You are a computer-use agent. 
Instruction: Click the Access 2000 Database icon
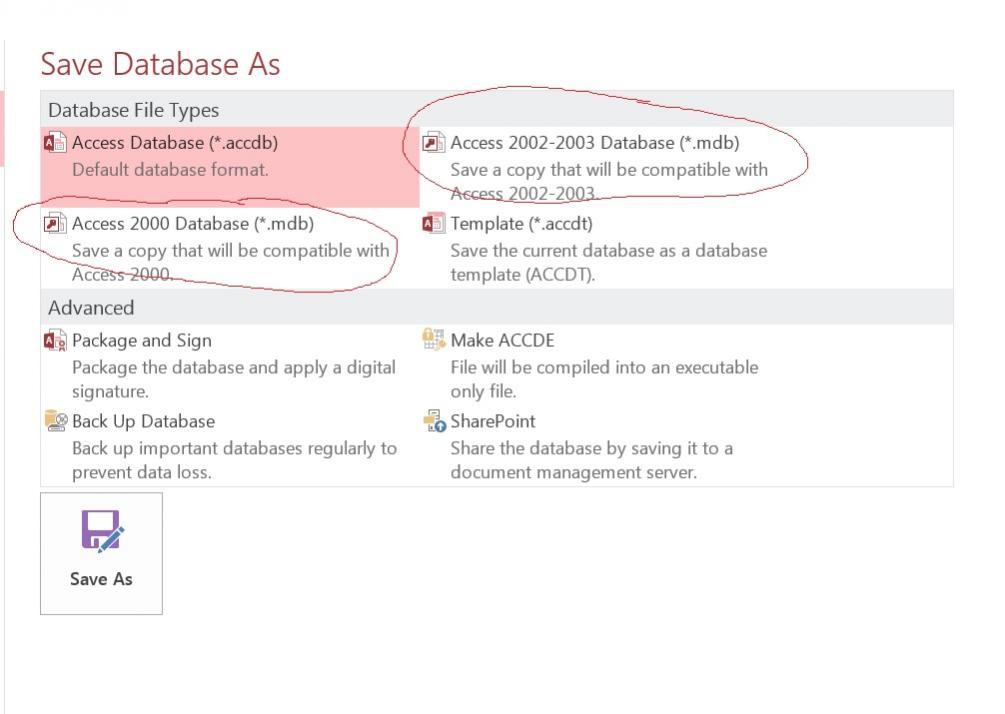54,223
